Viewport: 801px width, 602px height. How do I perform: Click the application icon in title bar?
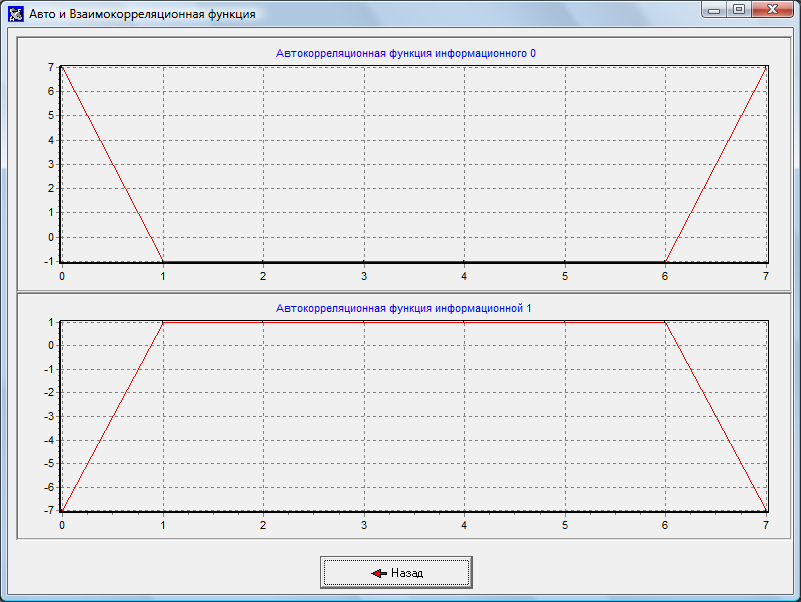(16, 14)
